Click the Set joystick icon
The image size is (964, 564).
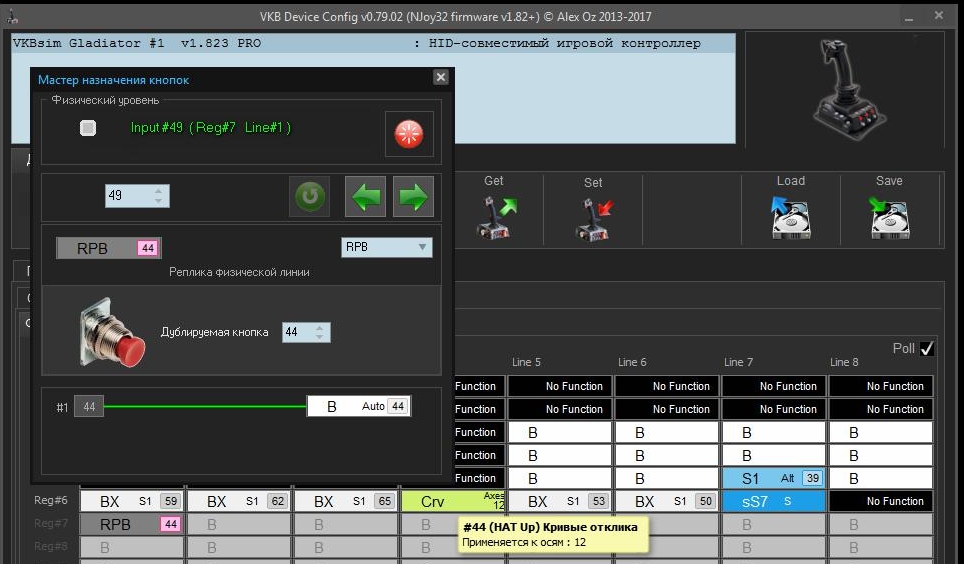tap(594, 219)
